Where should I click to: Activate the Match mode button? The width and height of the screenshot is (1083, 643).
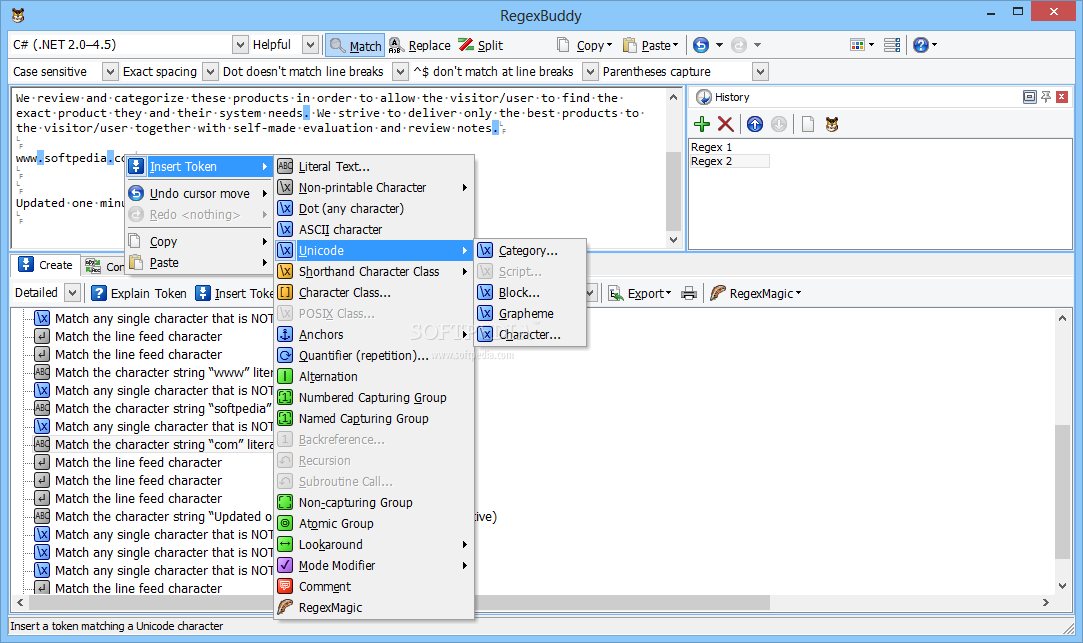click(355, 46)
